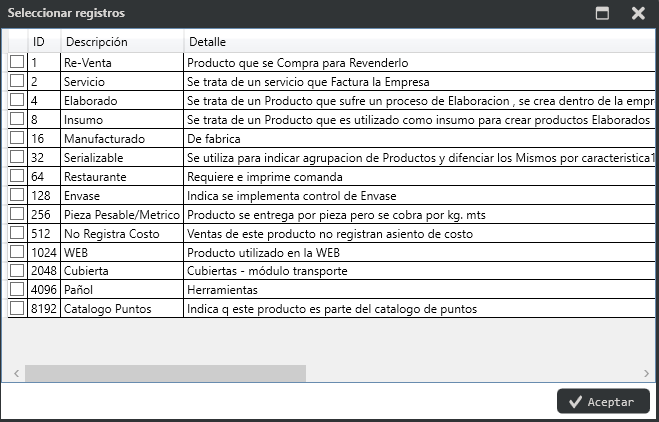Click the Envase description cell
The image size is (659, 422).
click(x=122, y=195)
